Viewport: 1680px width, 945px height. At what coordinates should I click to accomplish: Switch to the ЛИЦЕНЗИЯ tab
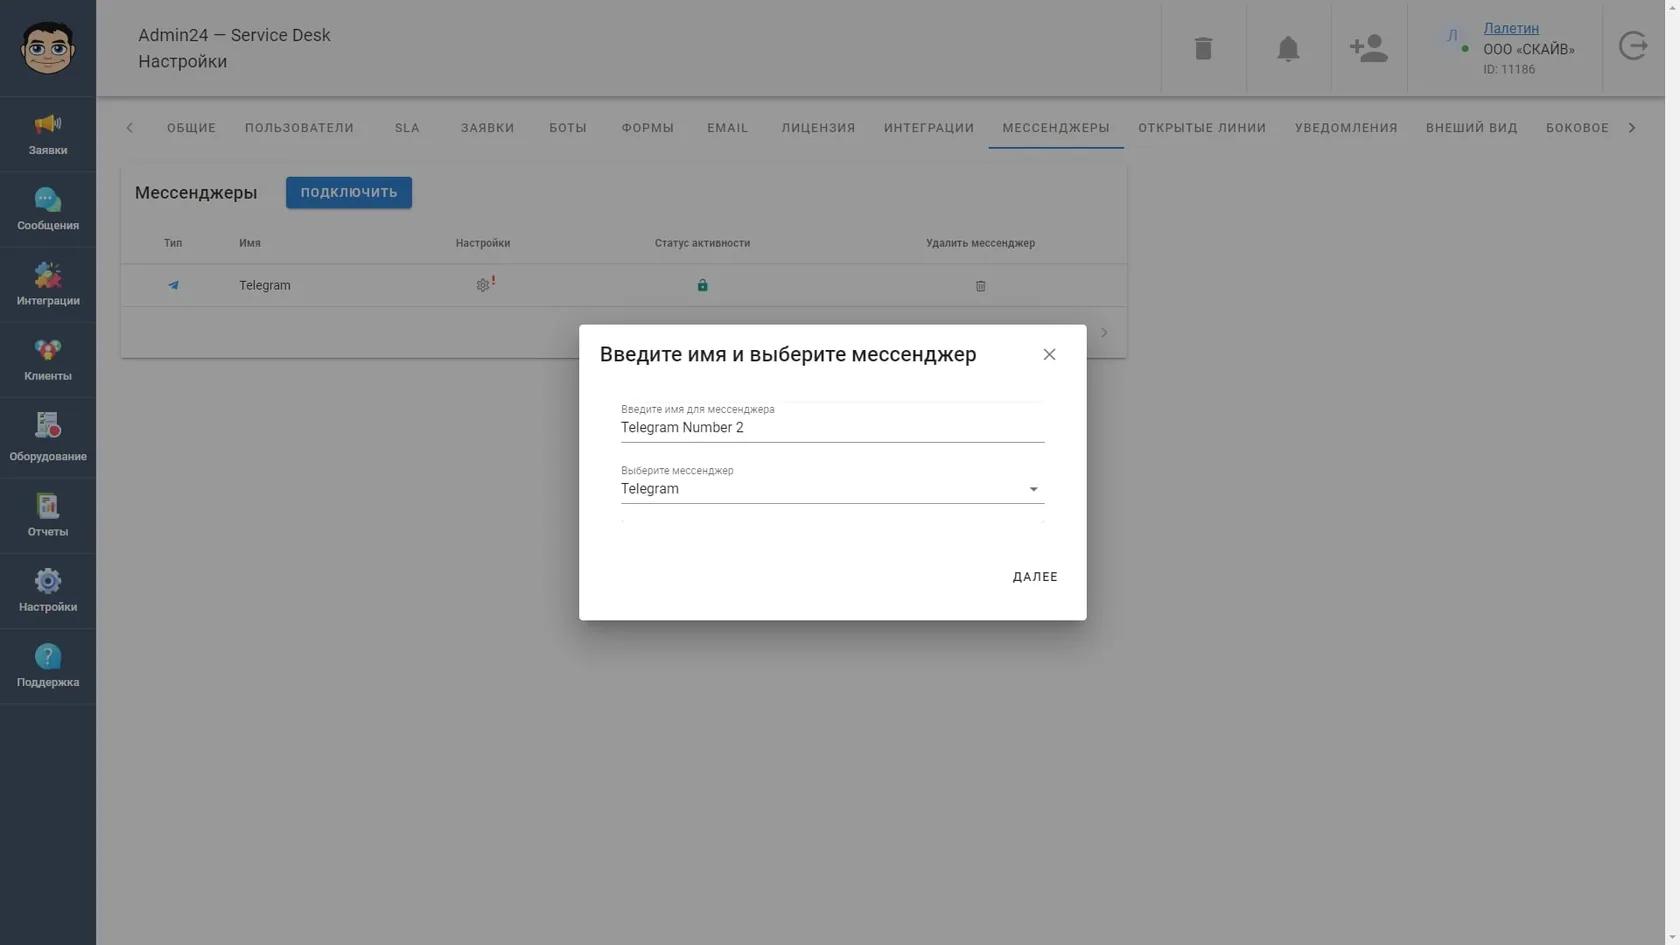pyautogui.click(x=818, y=128)
